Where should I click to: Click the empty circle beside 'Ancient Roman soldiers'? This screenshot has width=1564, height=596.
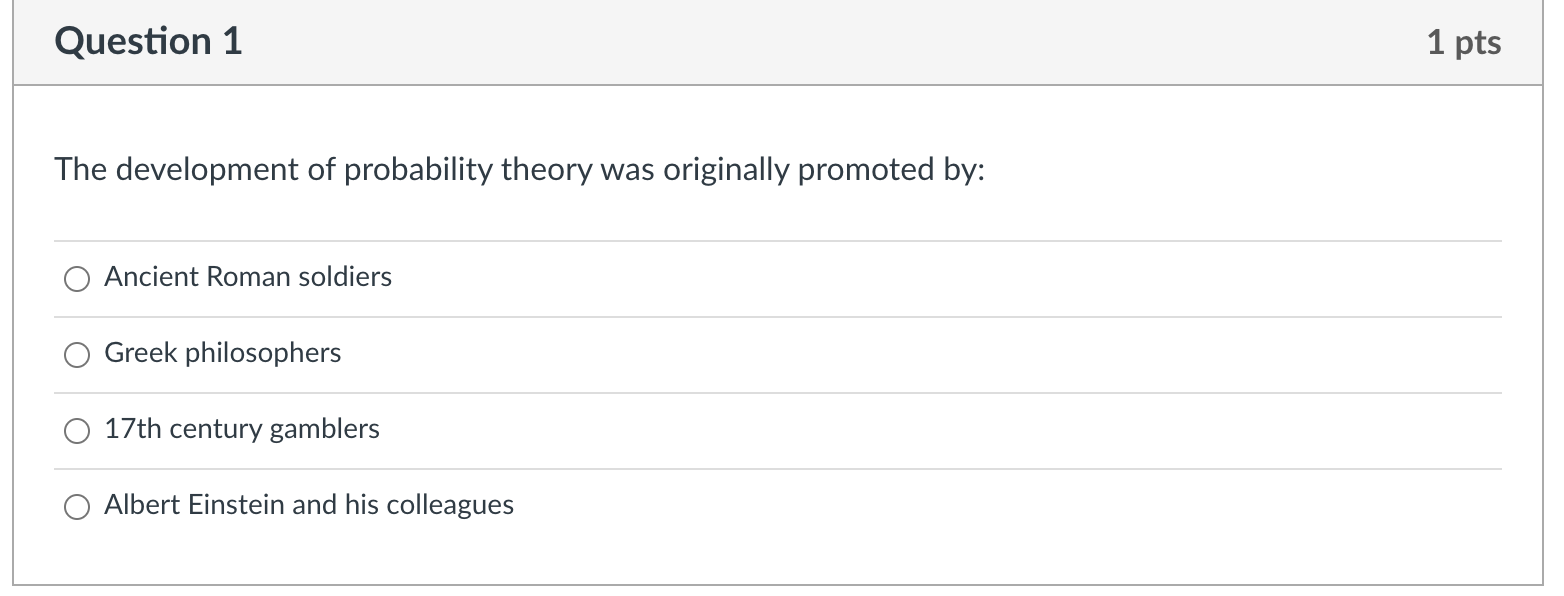pyautogui.click(x=76, y=278)
